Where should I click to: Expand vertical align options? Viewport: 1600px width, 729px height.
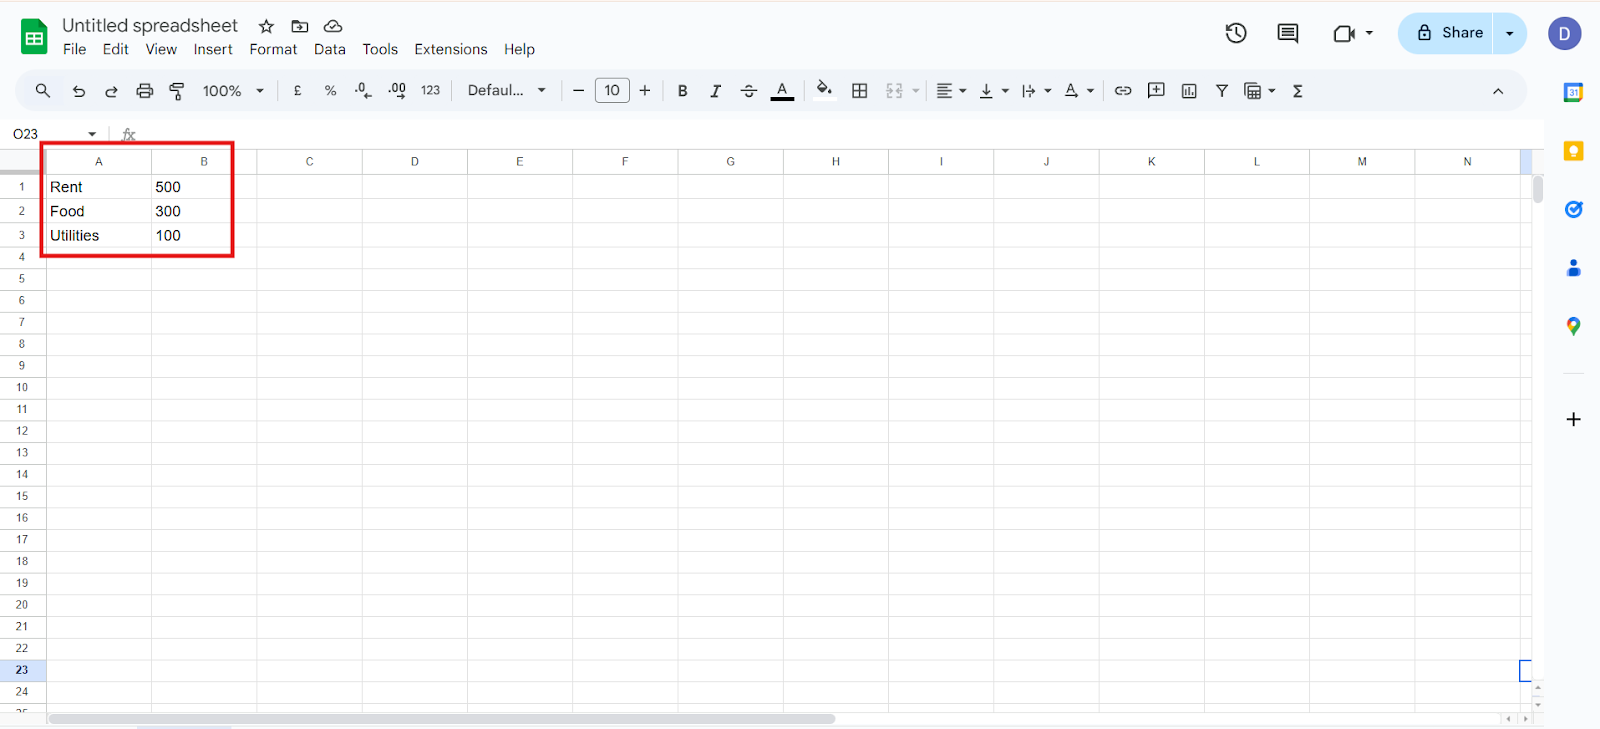pos(994,91)
